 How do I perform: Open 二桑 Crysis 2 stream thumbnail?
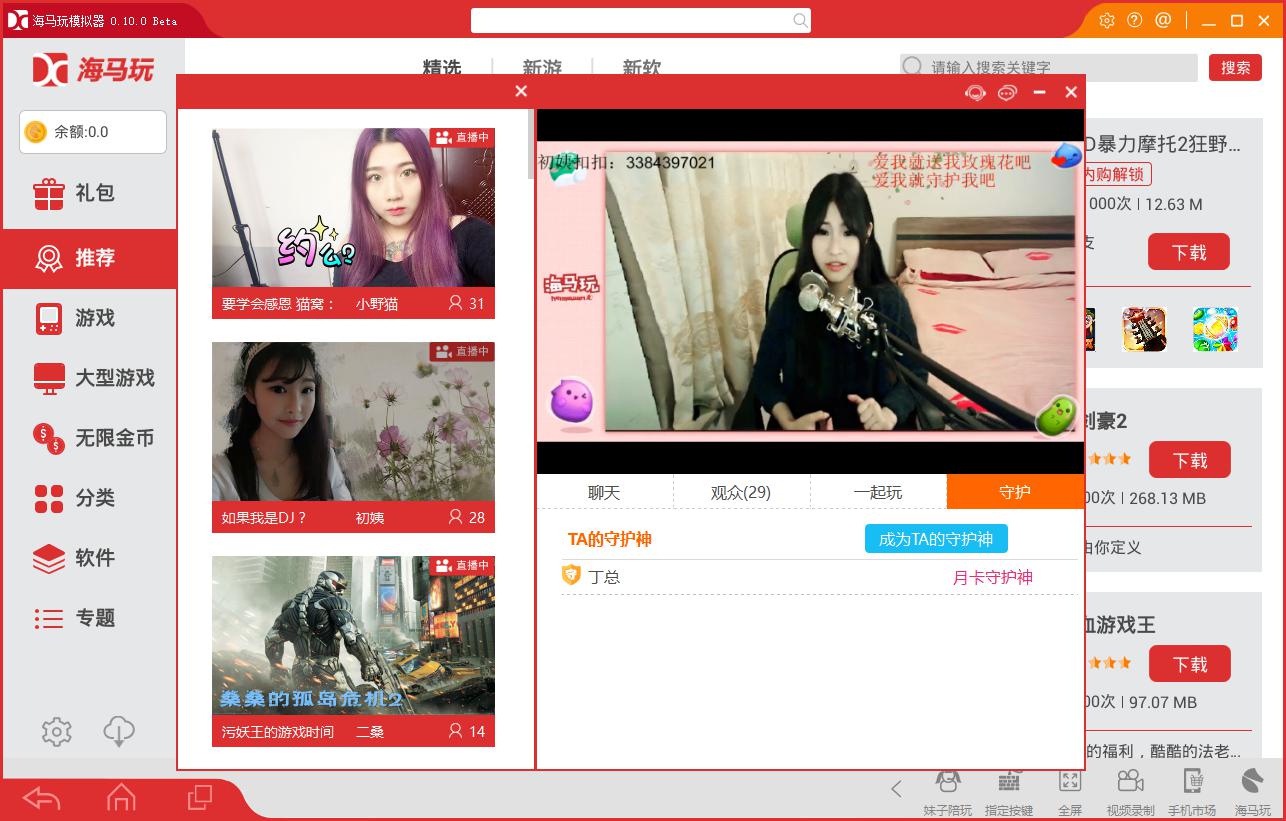click(353, 635)
